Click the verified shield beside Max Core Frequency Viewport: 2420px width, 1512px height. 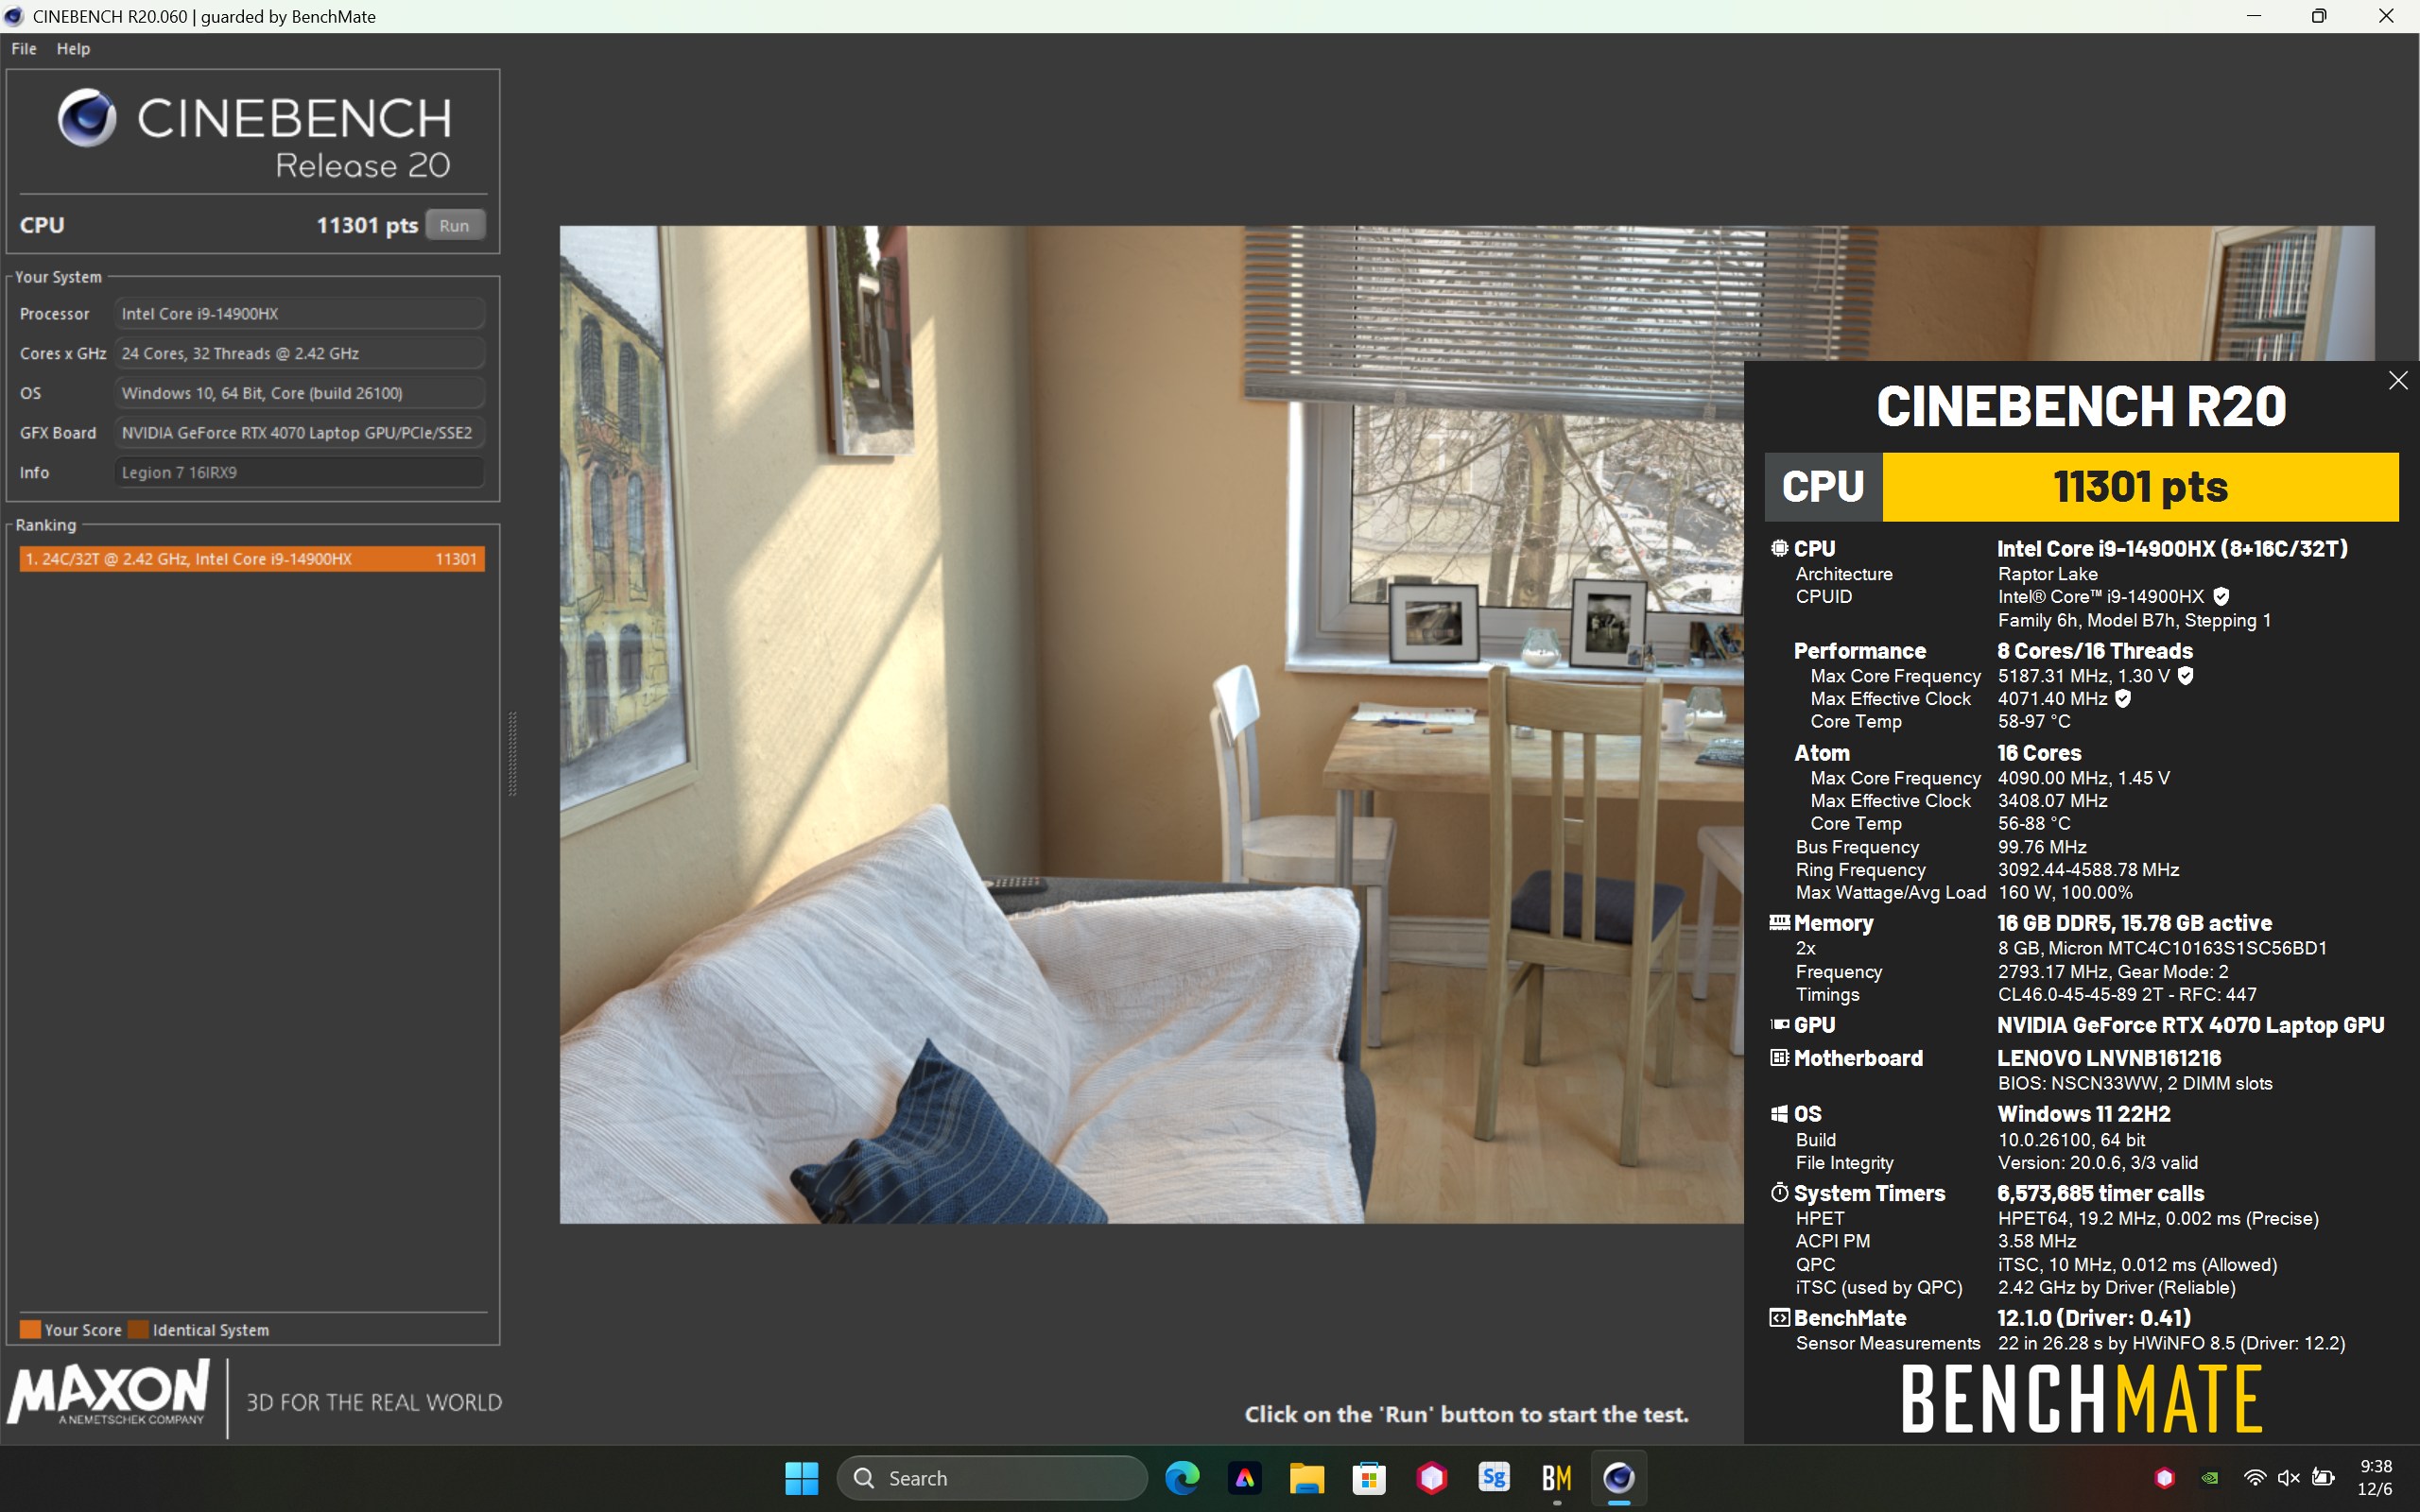pyautogui.click(x=2186, y=676)
